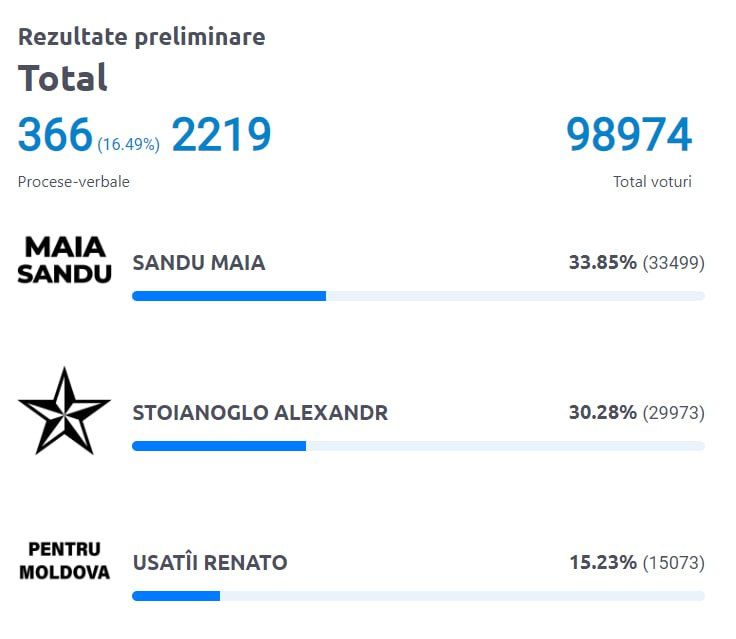The height and width of the screenshot is (639, 736).
Task: Click the Total section title
Action: (x=63, y=78)
